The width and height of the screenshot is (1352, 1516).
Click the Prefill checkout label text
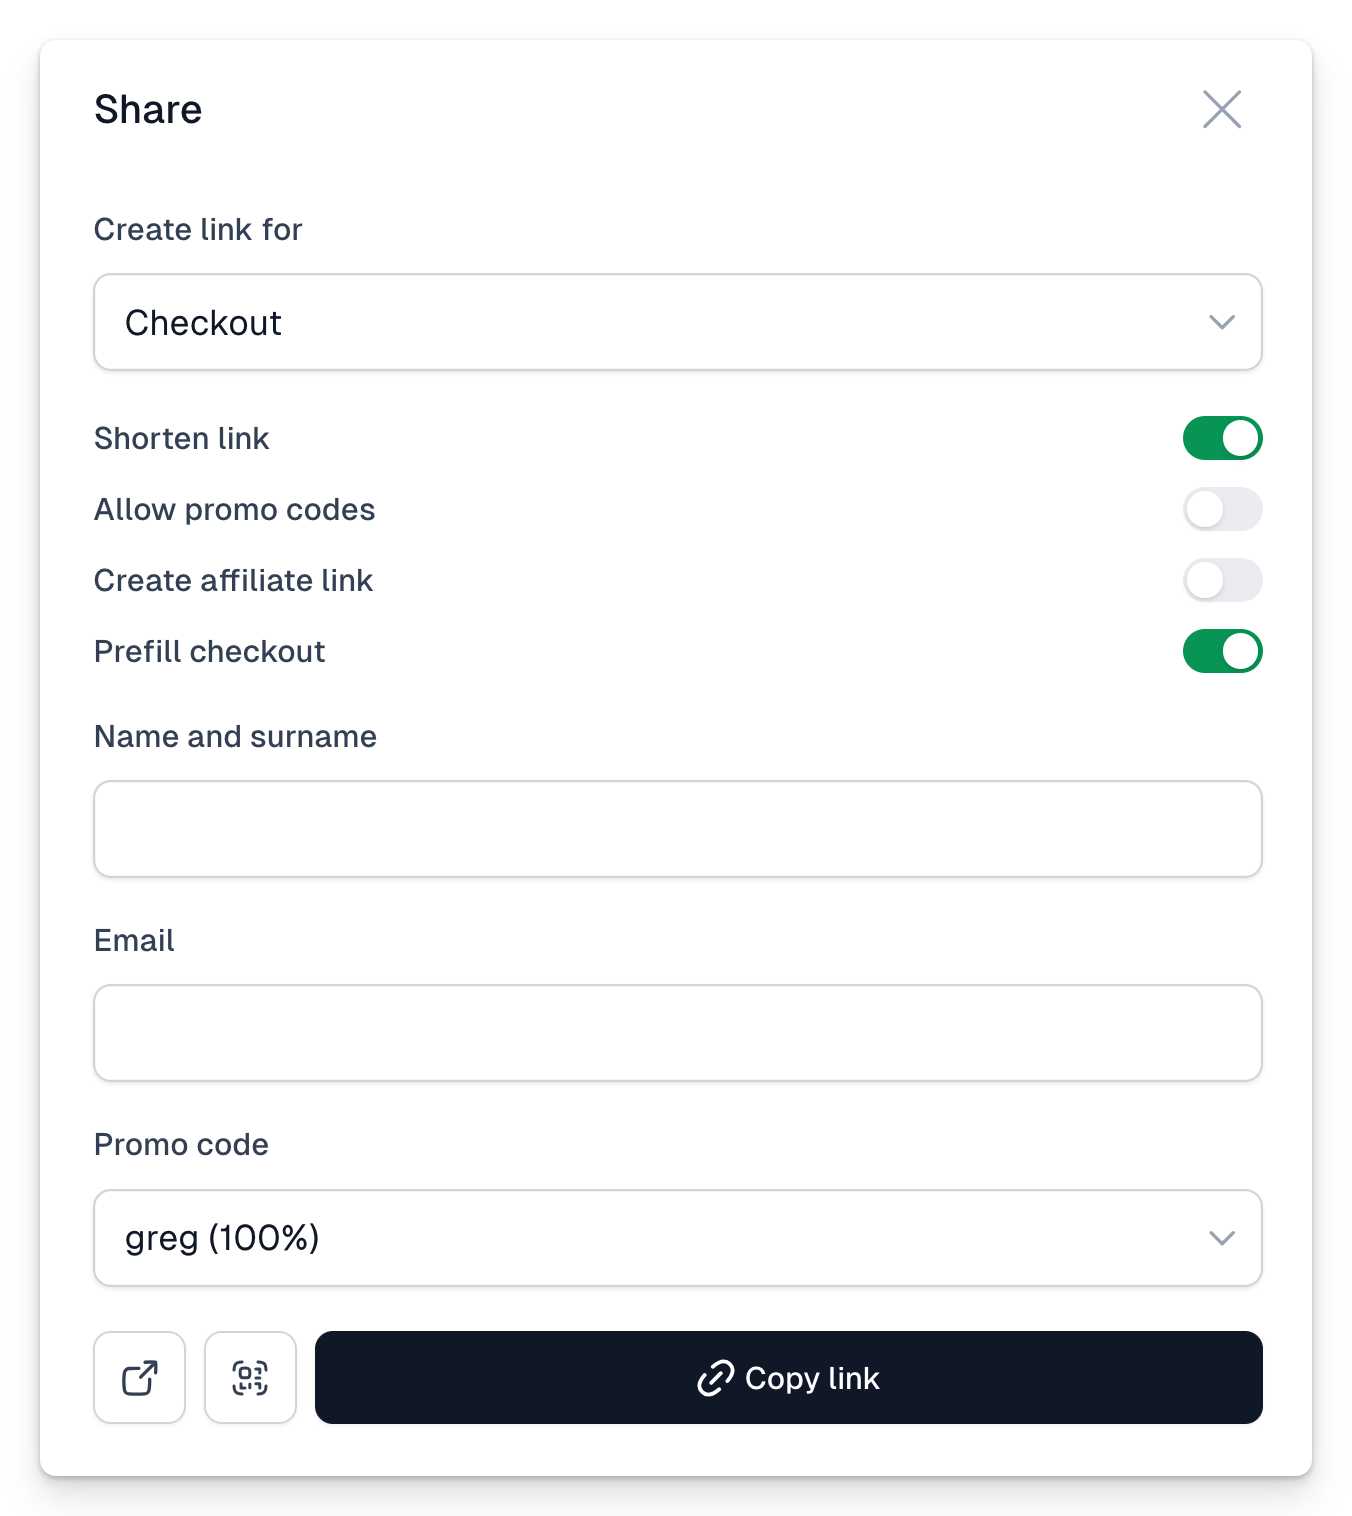pos(209,651)
